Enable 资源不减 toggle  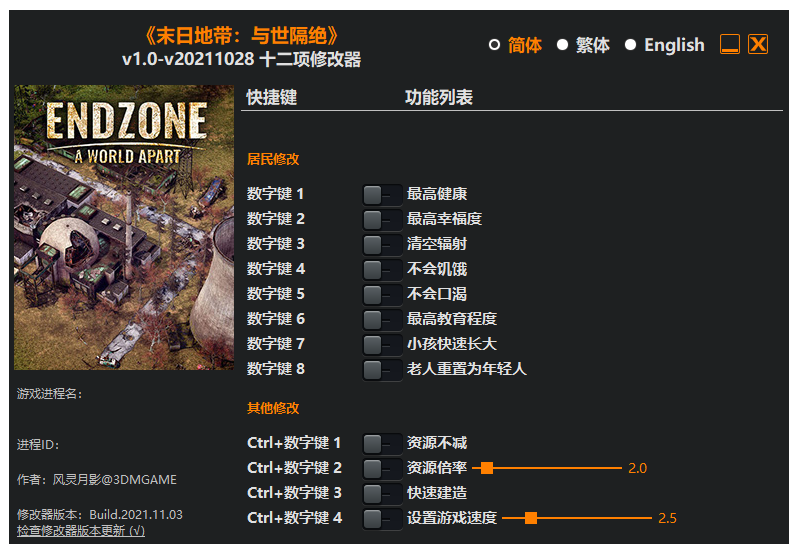pyautogui.click(x=382, y=444)
